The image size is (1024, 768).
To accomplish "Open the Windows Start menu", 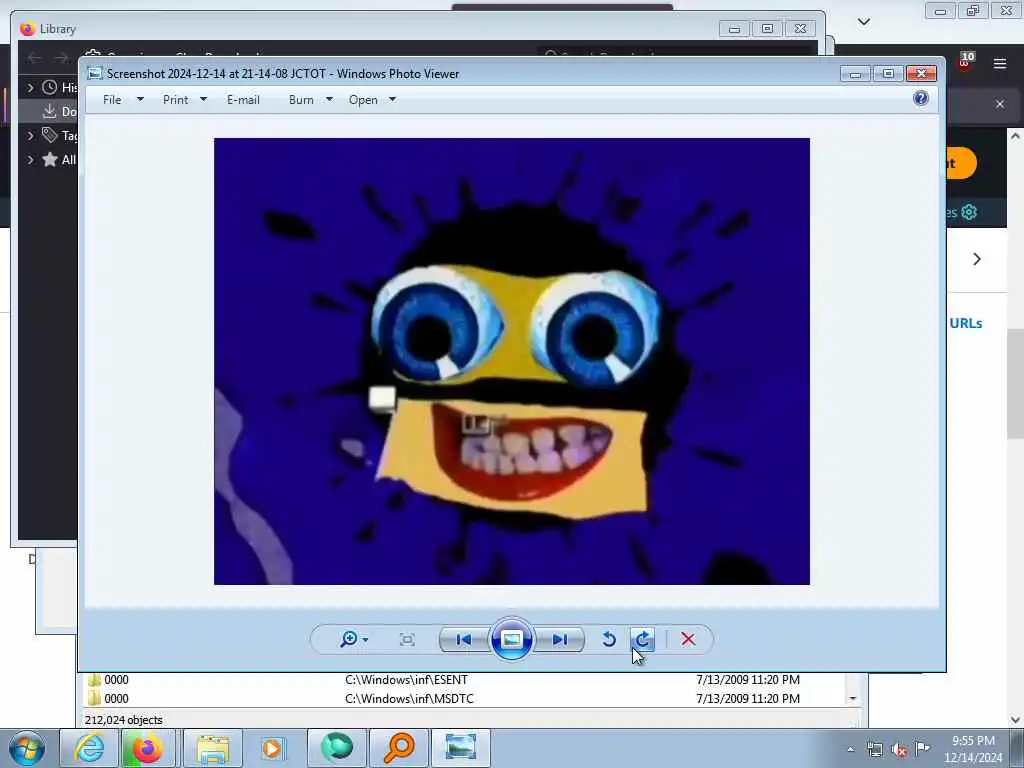I will coord(27,748).
